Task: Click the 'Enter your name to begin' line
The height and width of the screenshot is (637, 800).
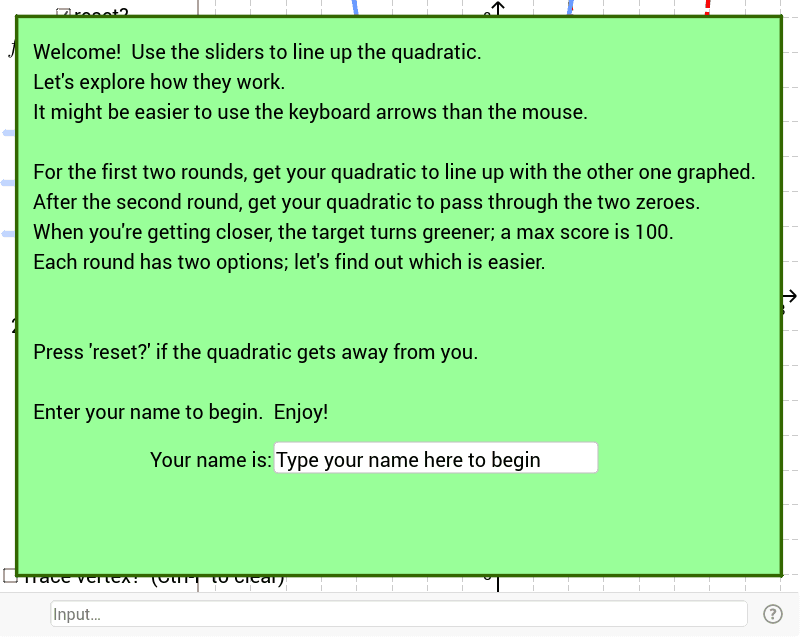Action: pyautogui.click(x=181, y=412)
